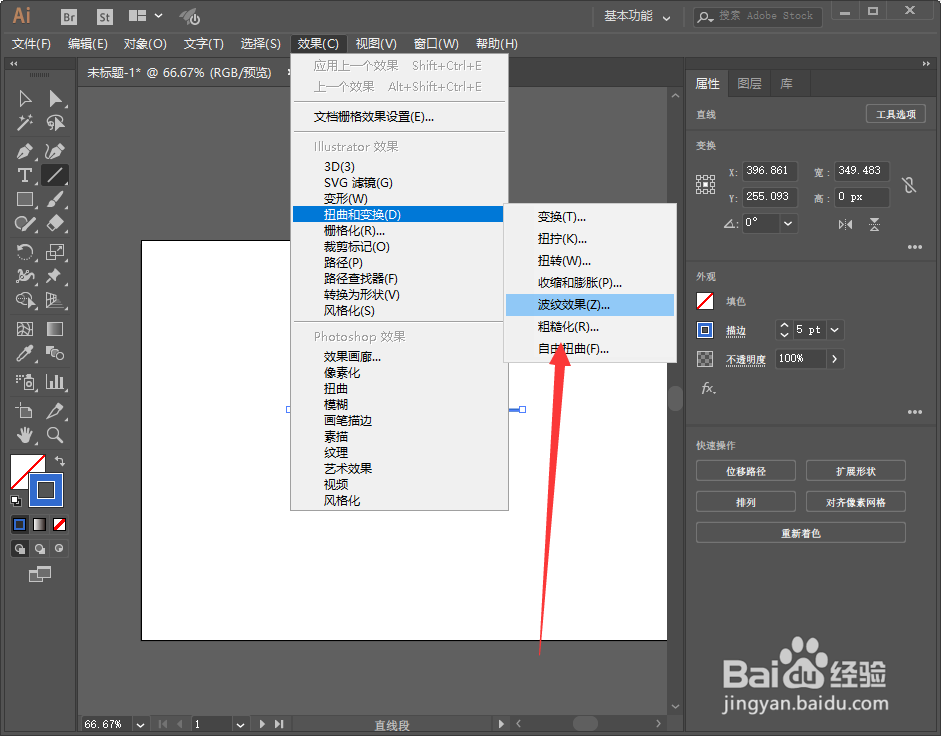Click the 排列 quick action button

(746, 502)
